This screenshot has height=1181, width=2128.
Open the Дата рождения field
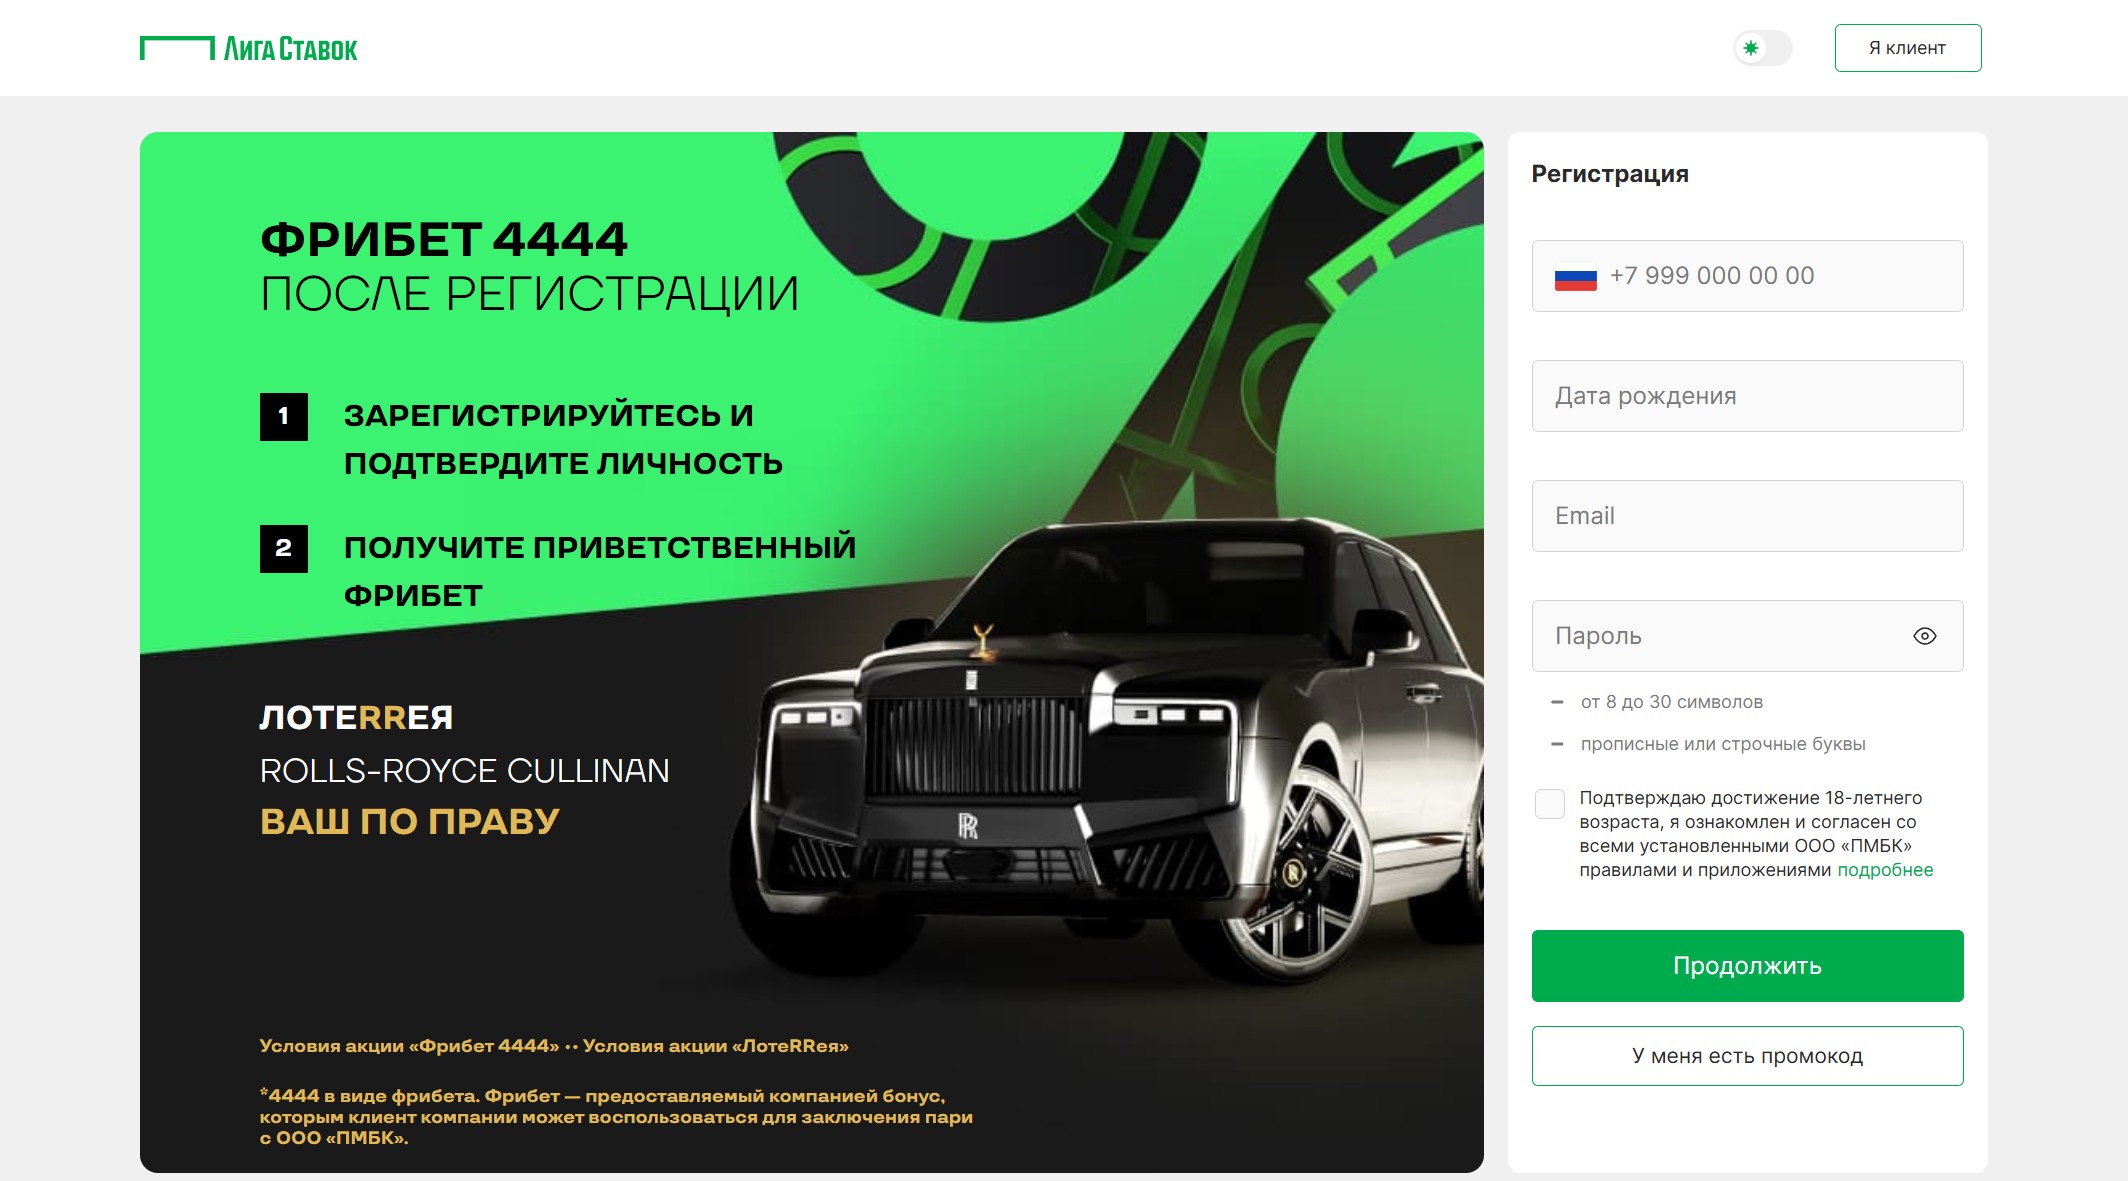[x=1747, y=396]
